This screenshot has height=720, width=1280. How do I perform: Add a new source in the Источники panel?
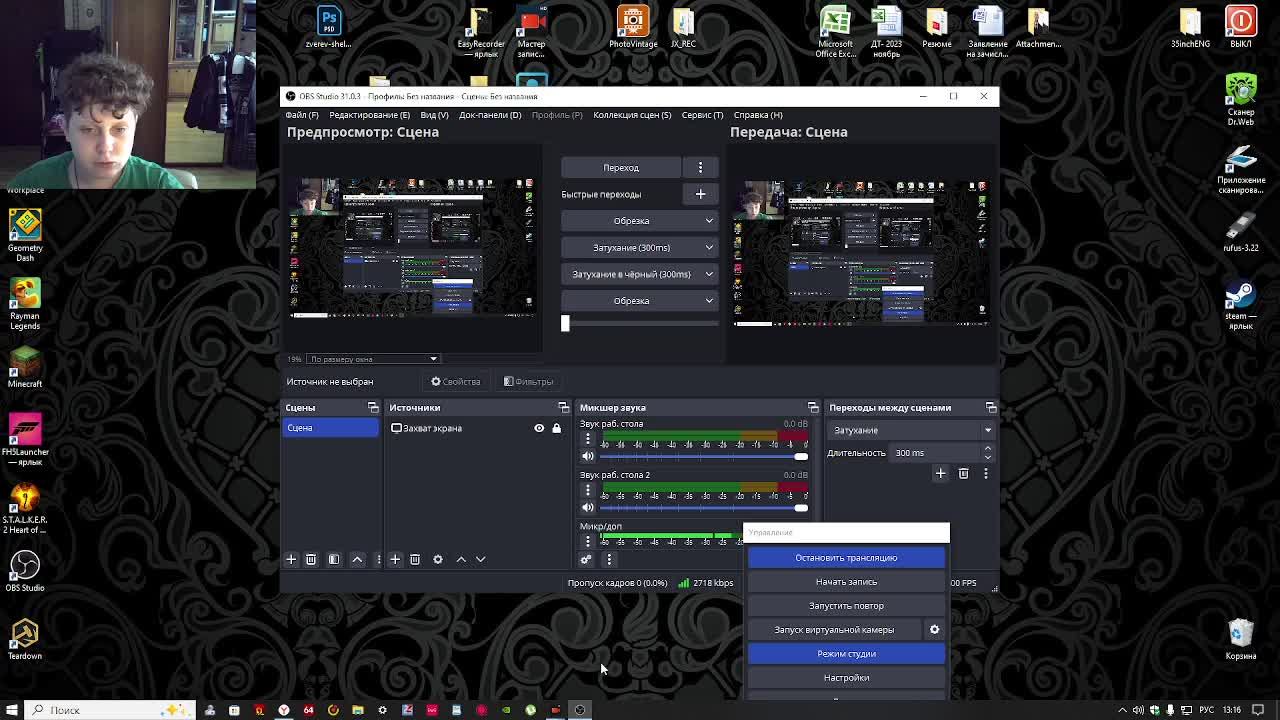(395, 559)
